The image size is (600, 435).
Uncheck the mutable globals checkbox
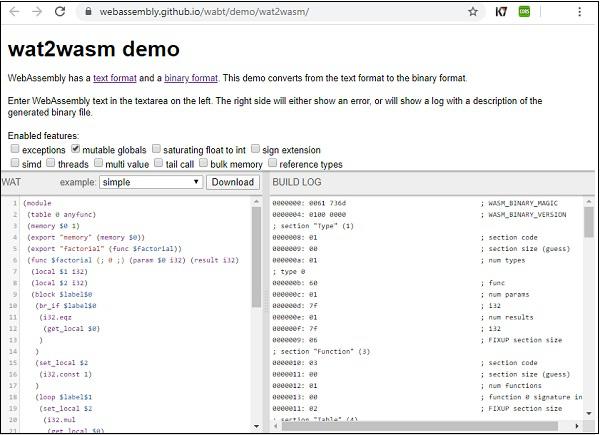click(x=75, y=148)
